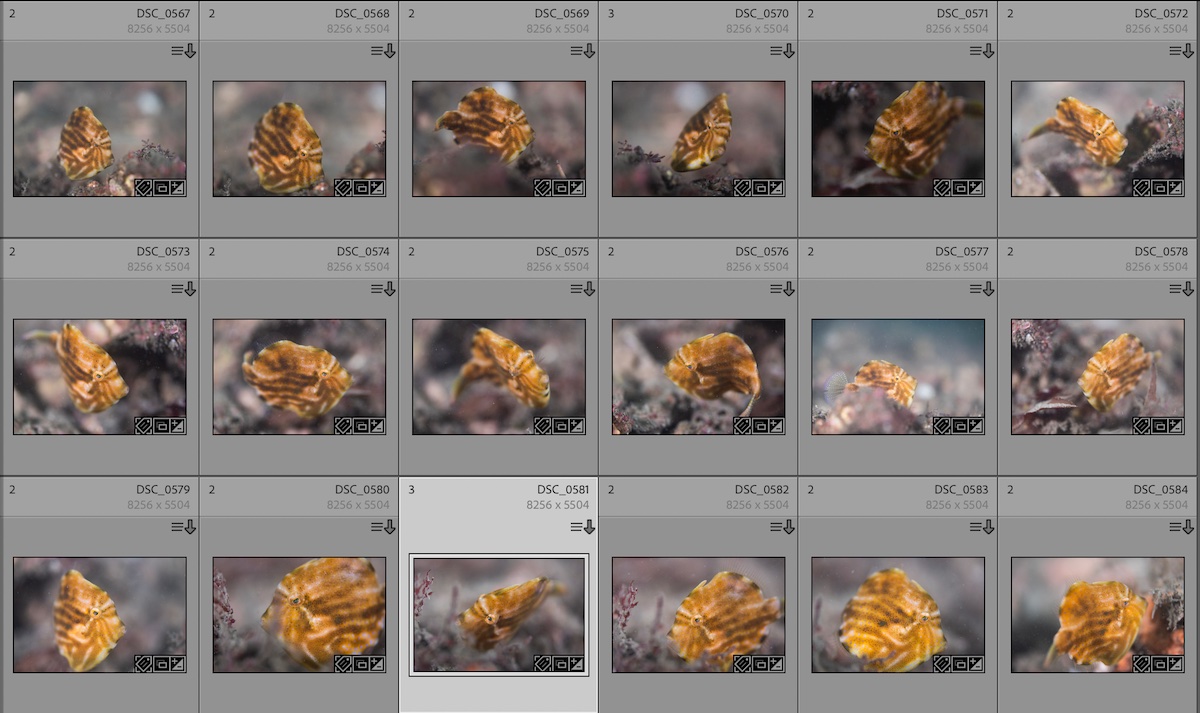Click the keyword tag badge on DSC_0583
Viewport: 1200px width, 713px height.
coord(941,663)
